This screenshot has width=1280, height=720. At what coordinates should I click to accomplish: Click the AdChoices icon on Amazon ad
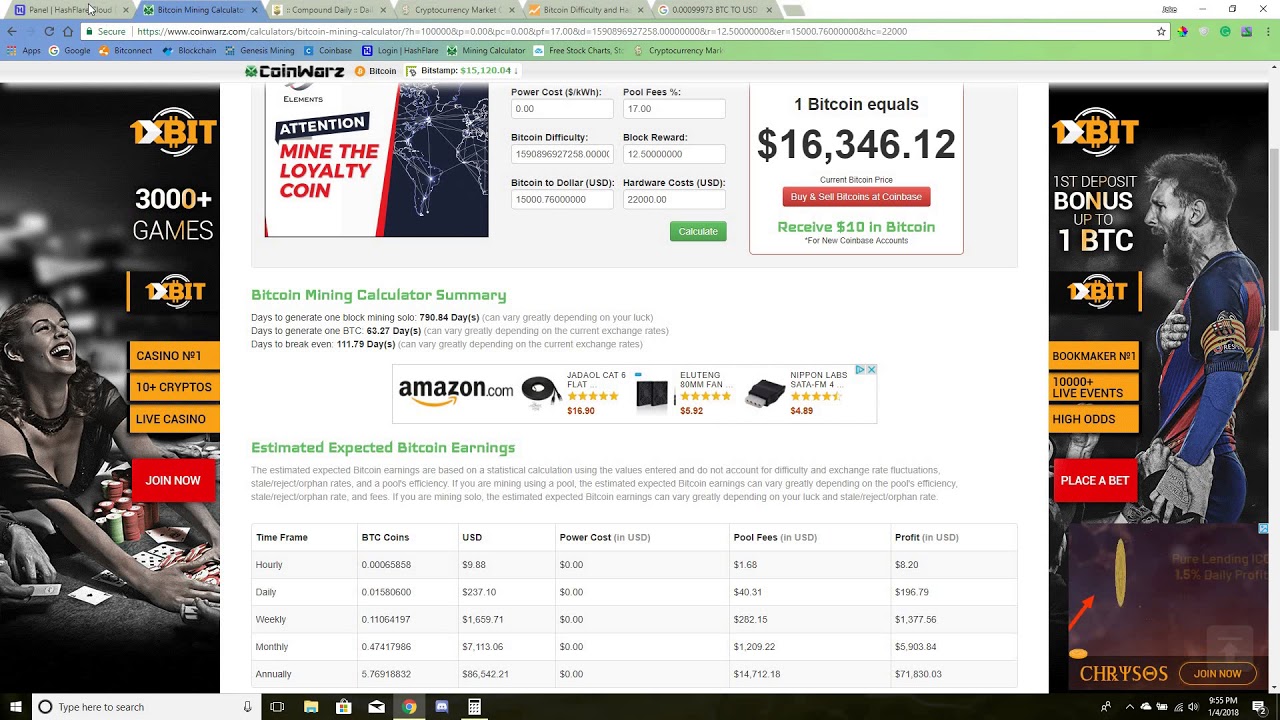pyautogui.click(x=859, y=370)
